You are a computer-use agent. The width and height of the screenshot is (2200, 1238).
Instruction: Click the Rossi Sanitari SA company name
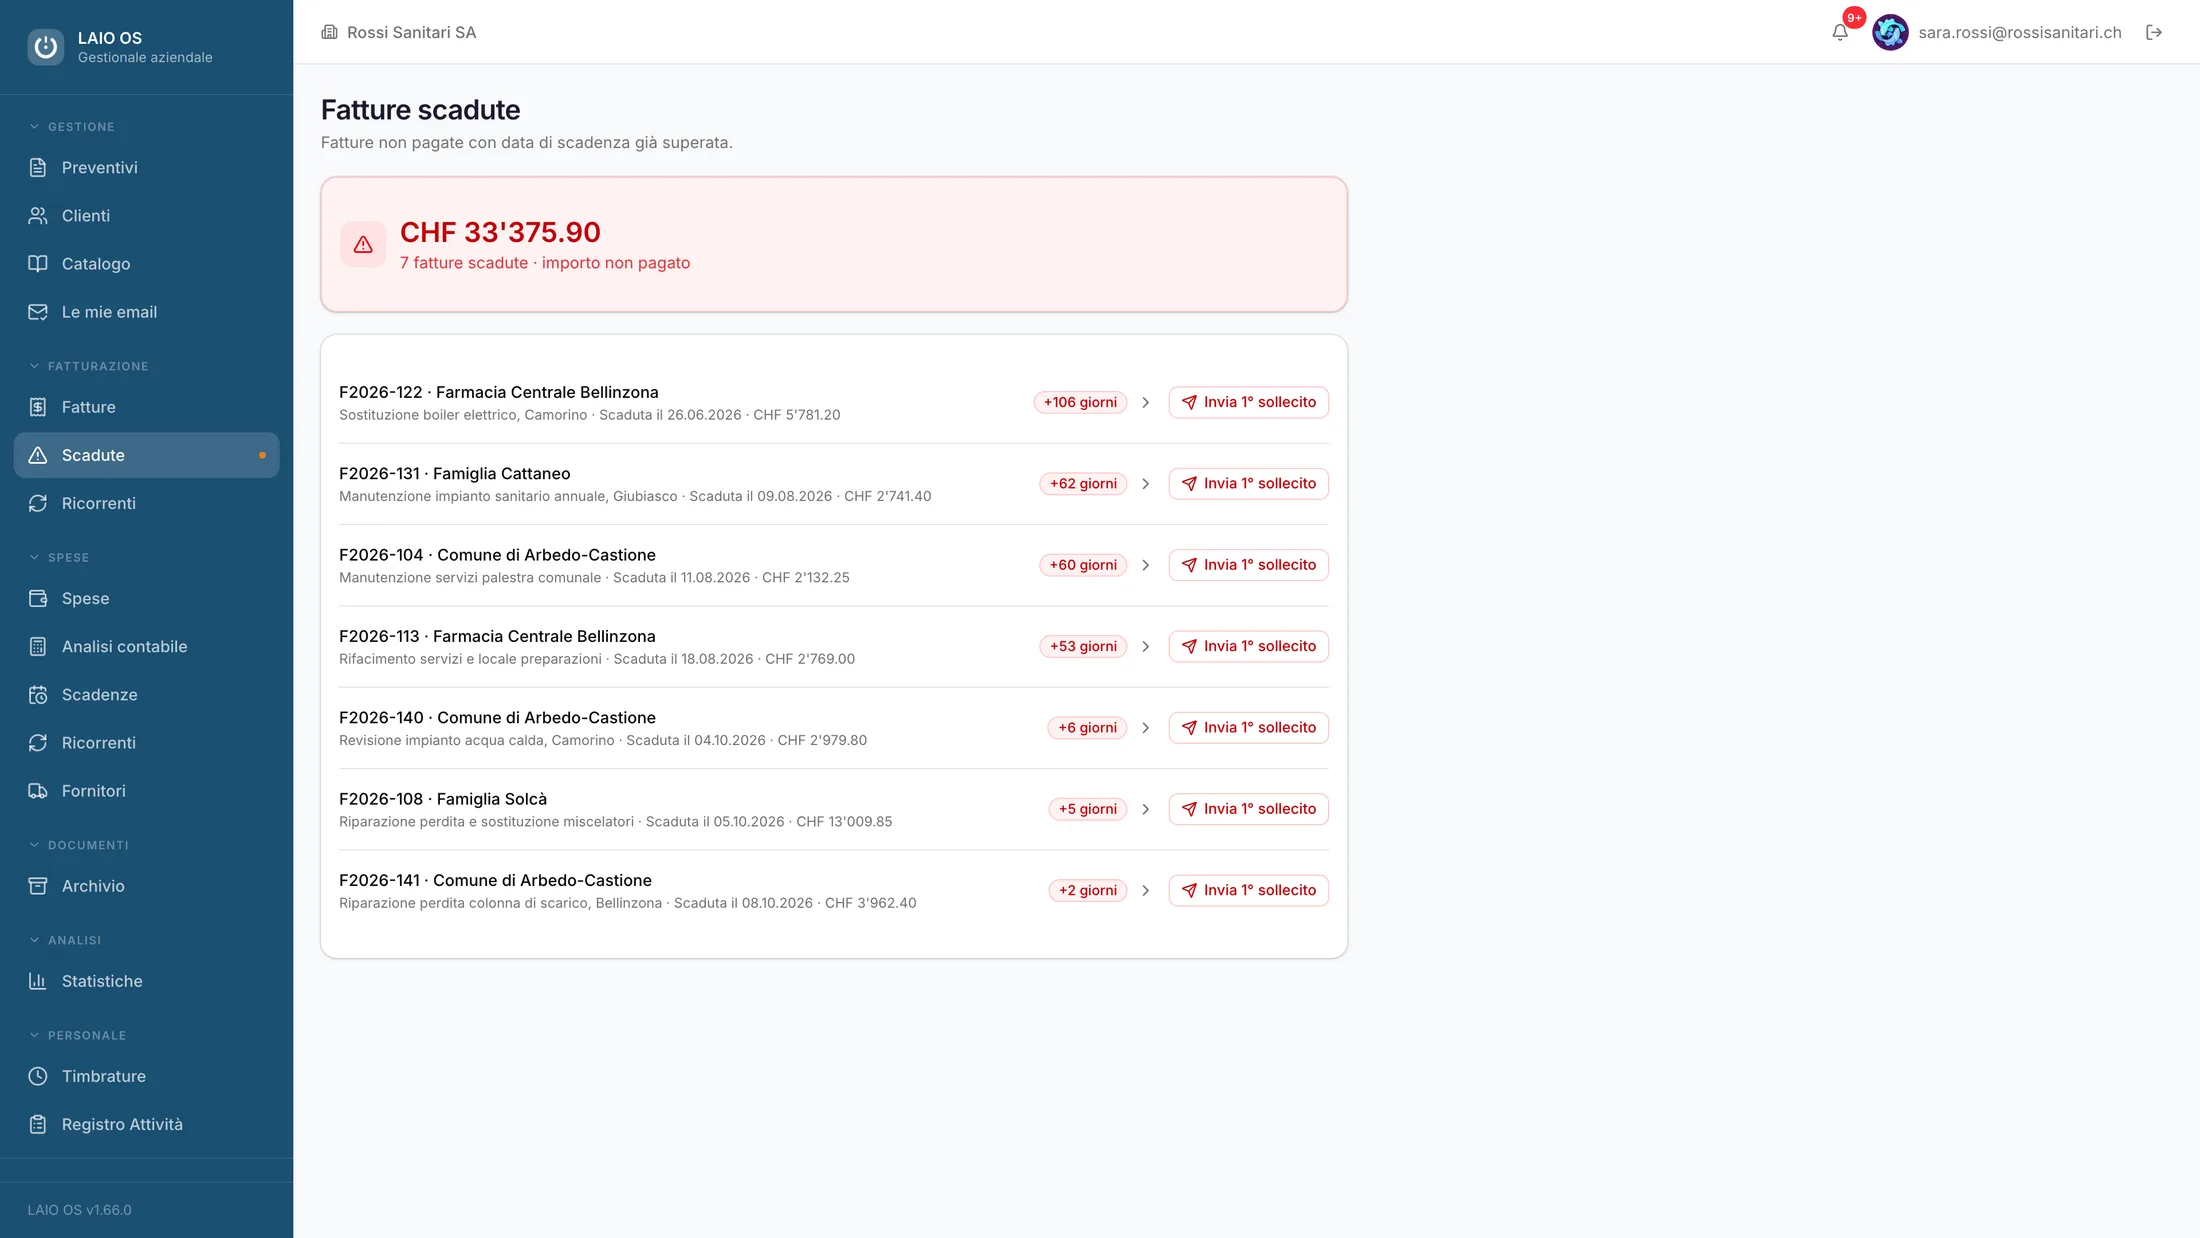click(x=411, y=32)
